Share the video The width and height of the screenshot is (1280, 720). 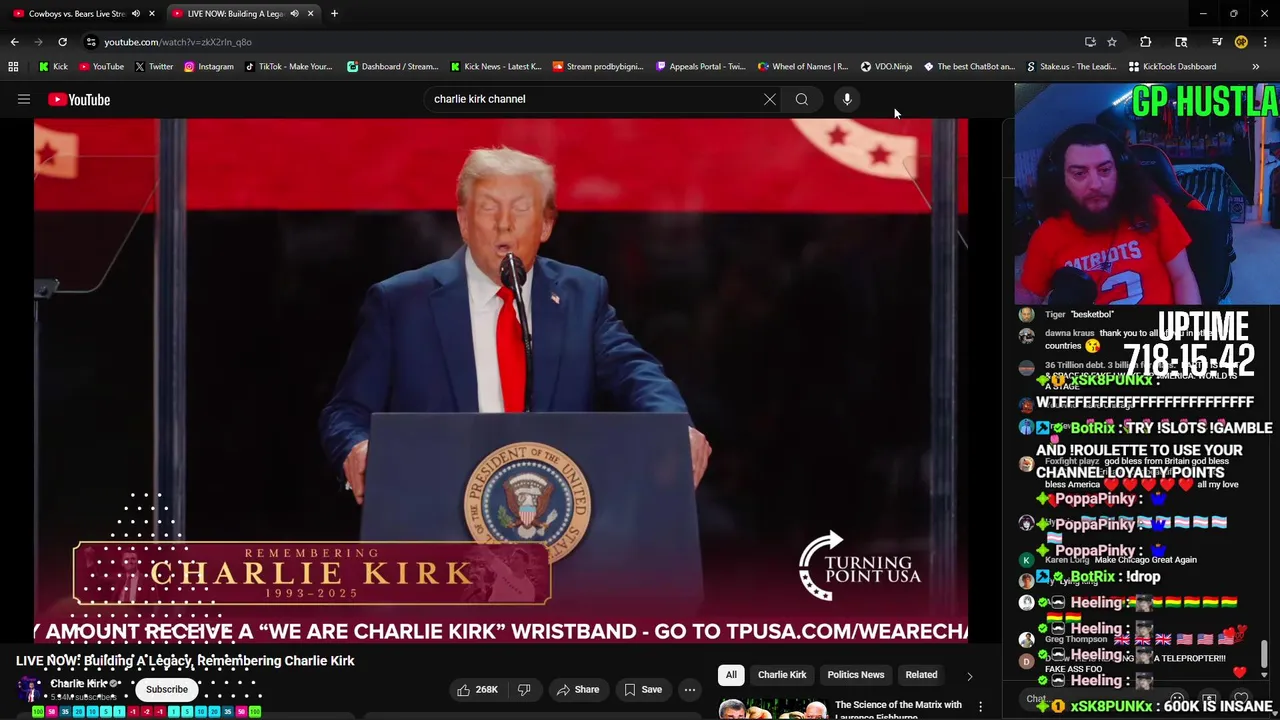click(x=578, y=689)
